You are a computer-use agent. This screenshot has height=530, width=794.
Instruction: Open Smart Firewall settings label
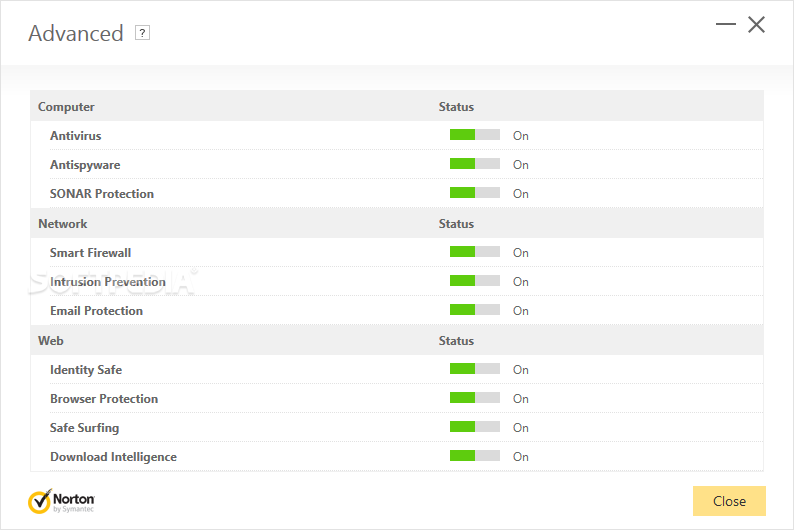coord(90,253)
